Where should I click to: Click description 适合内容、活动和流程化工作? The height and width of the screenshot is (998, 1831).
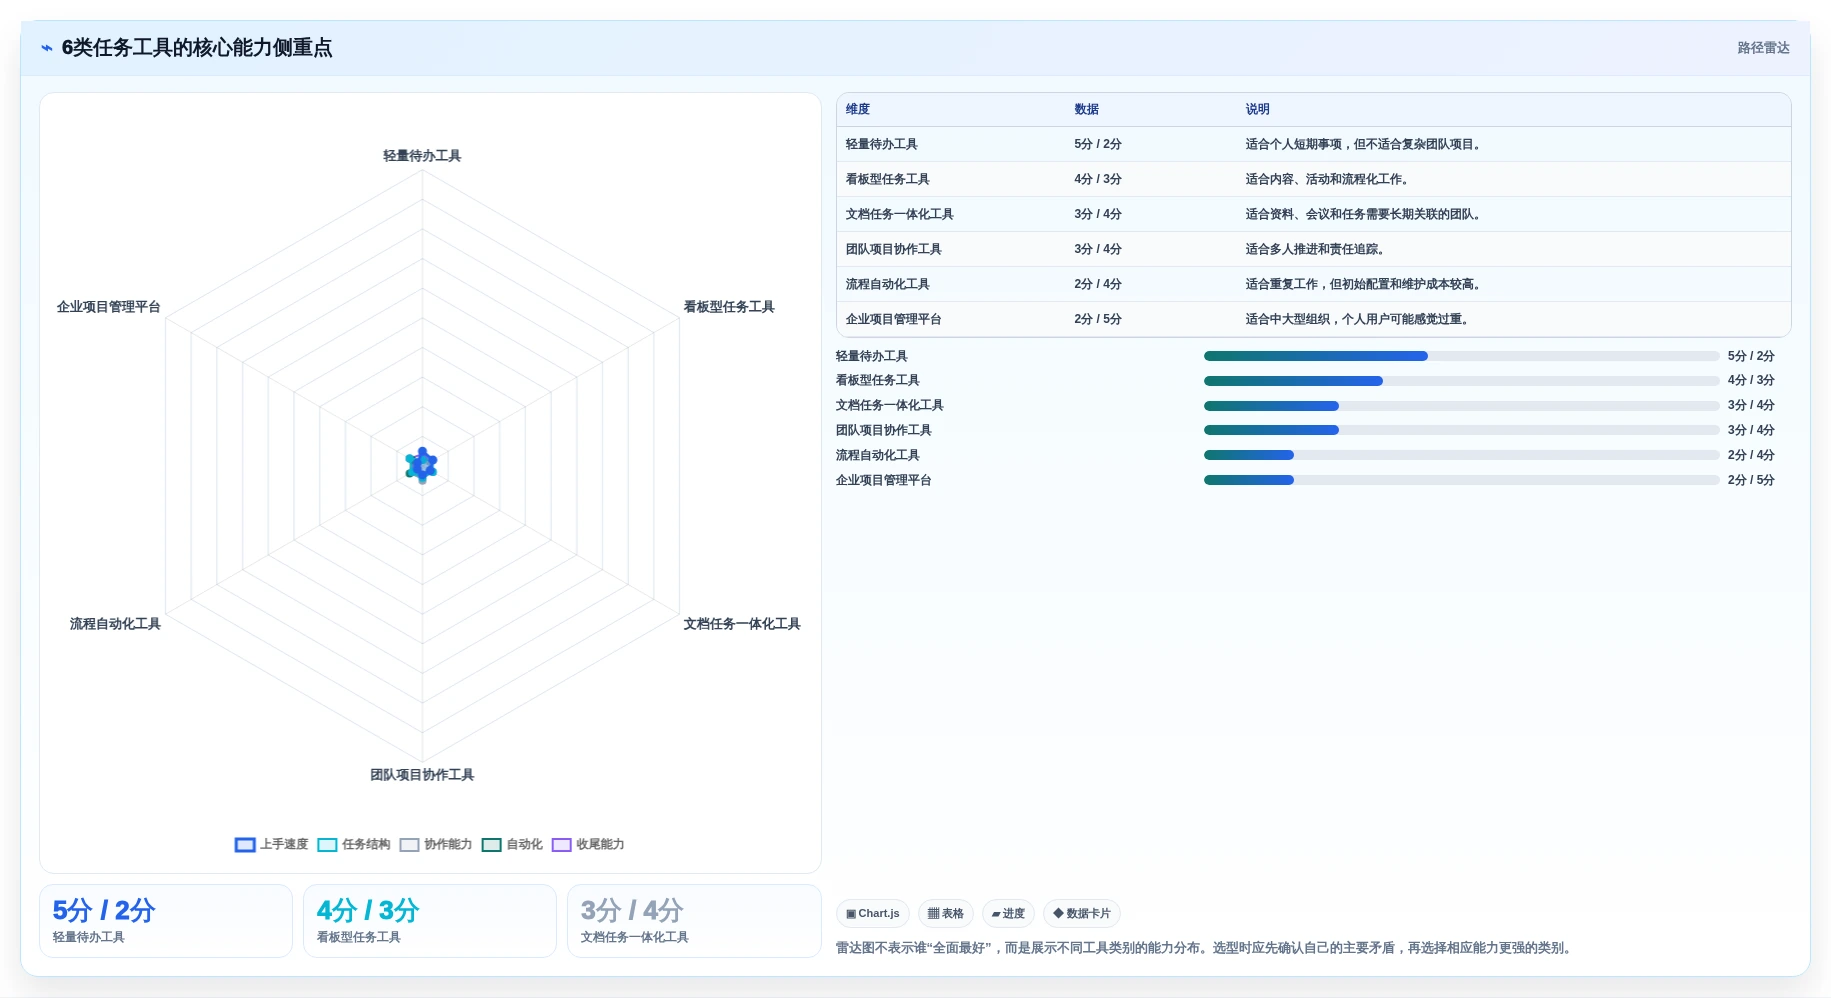coord(1327,179)
